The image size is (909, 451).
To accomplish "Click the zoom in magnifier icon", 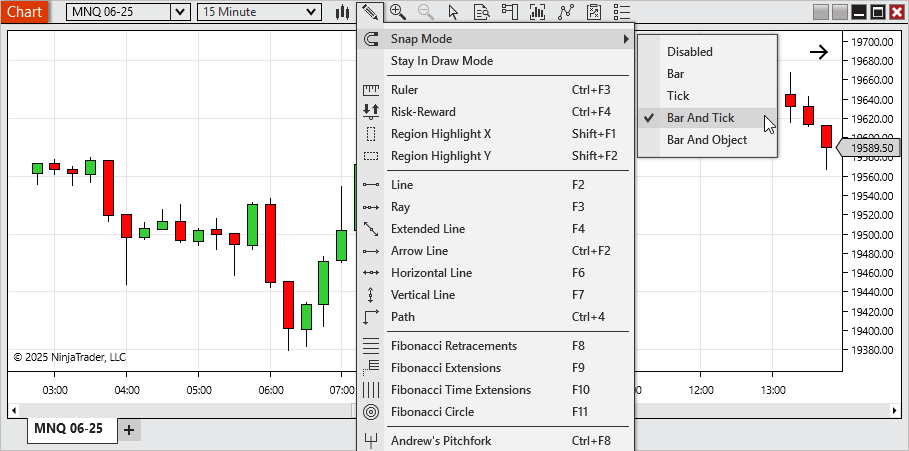I will pos(398,12).
